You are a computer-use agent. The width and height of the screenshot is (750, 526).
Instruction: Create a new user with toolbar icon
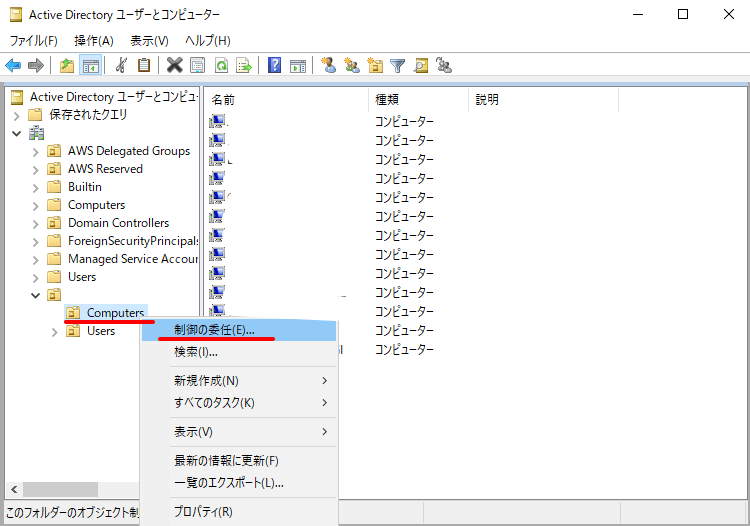pos(329,65)
